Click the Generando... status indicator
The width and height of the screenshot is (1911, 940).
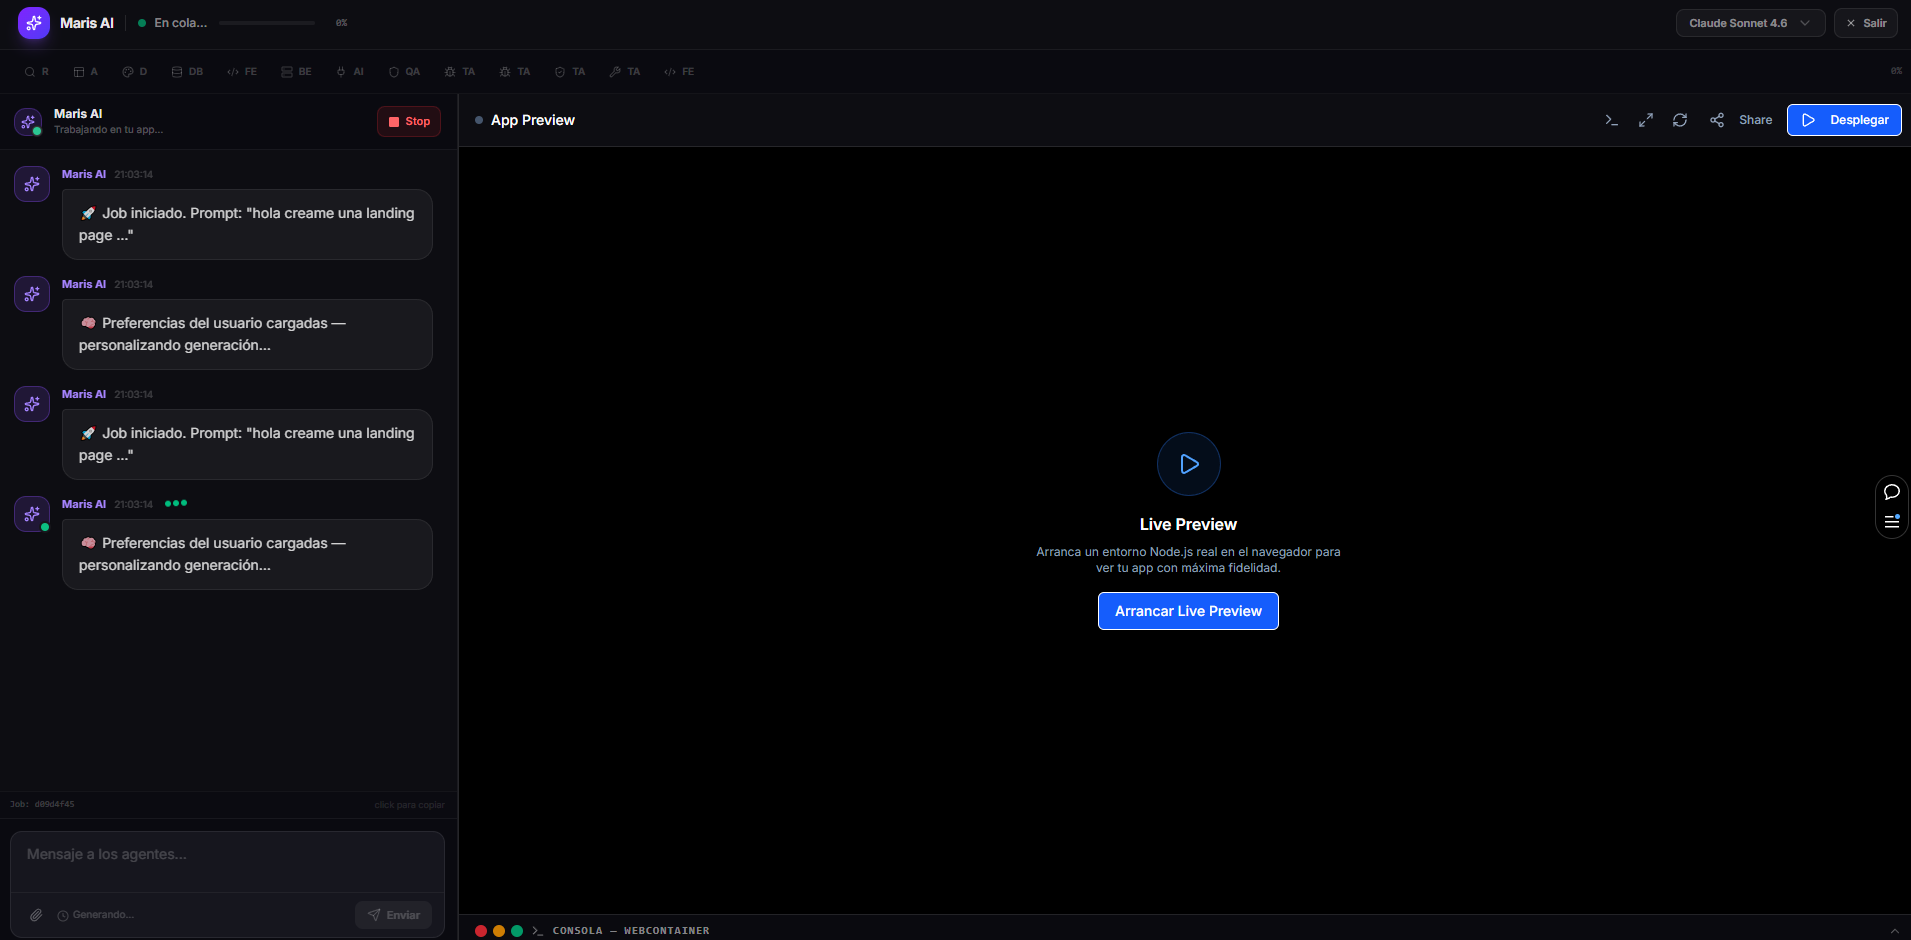pyautogui.click(x=96, y=915)
